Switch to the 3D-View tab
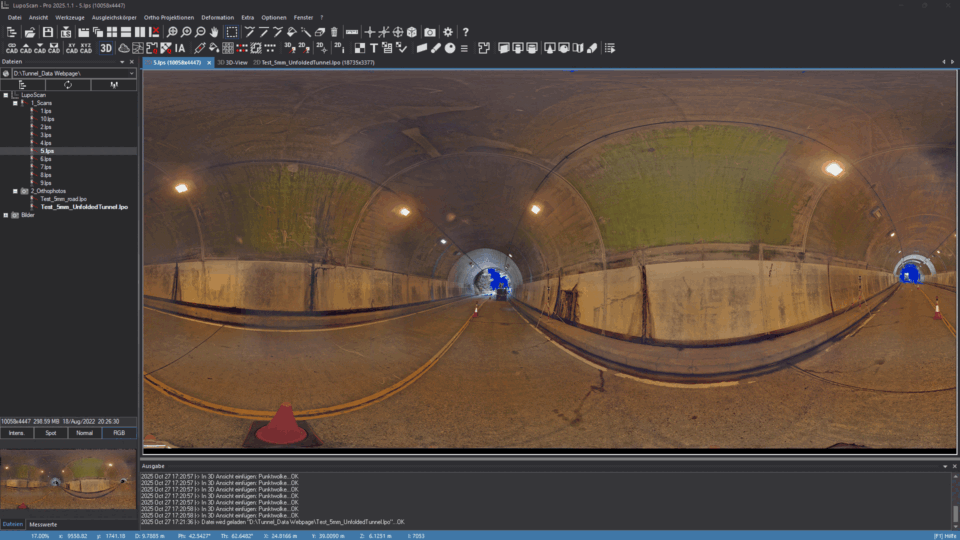The width and height of the screenshot is (960, 540). click(231, 62)
